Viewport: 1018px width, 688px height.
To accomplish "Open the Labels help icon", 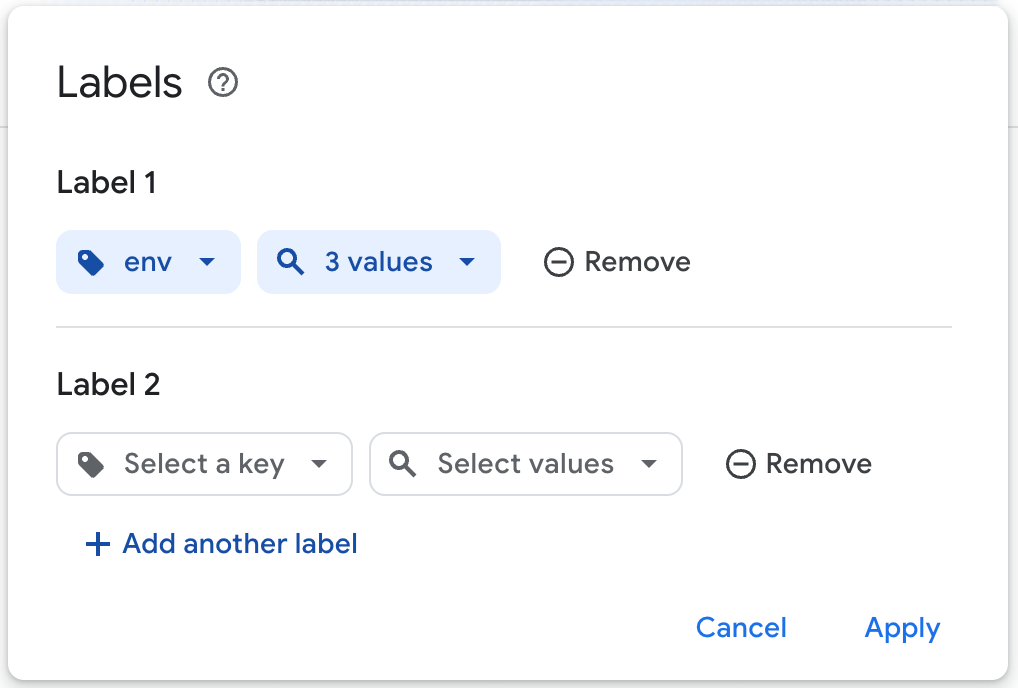I will point(222,83).
